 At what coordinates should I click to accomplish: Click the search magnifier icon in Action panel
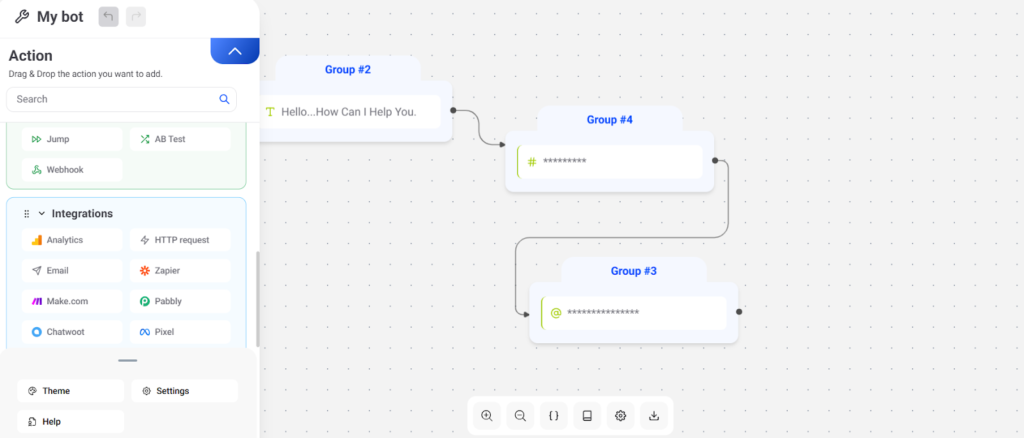pos(224,99)
